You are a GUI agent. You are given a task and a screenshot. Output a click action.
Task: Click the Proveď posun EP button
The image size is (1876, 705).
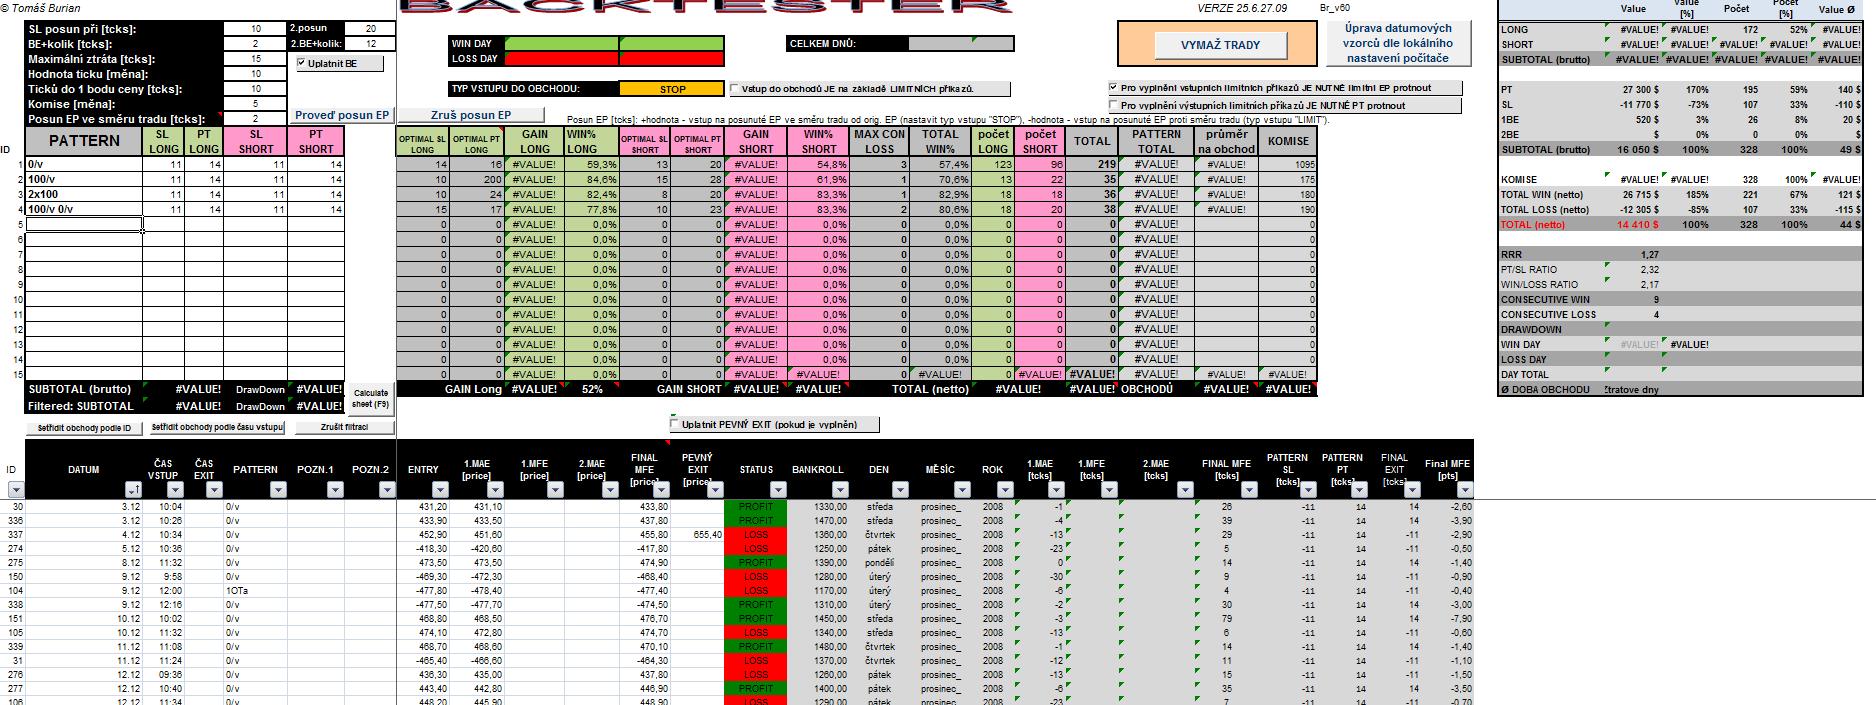click(x=342, y=115)
